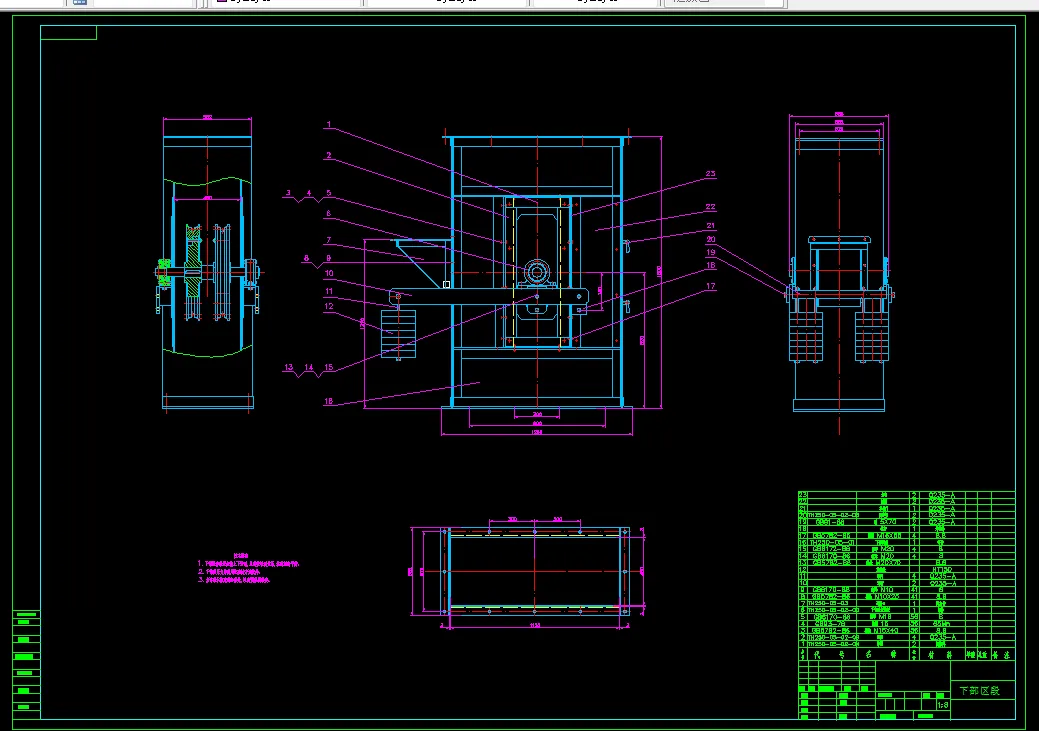This screenshot has height=731, width=1039.
Task: Click leader callout number 23
Action: (x=710, y=174)
